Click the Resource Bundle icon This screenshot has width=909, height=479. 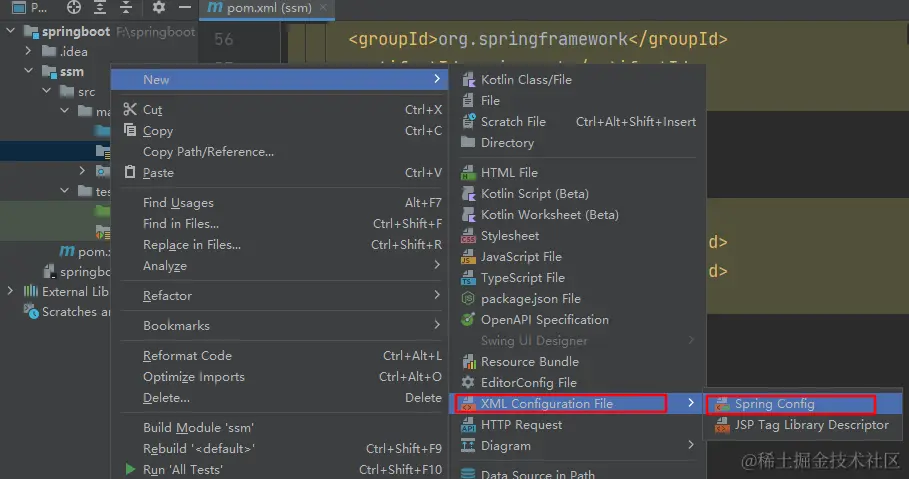[x=468, y=361]
